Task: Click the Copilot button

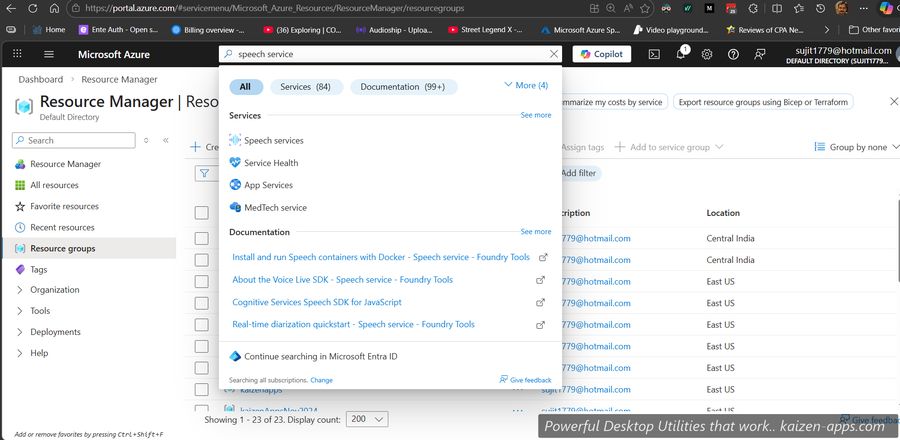Action: pyautogui.click(x=602, y=54)
